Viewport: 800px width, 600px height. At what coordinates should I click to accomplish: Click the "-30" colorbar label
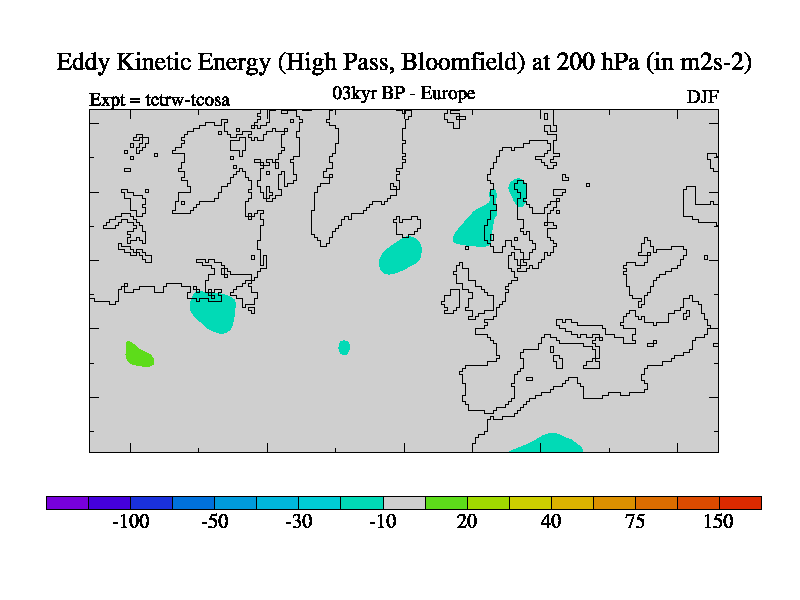pos(298,522)
